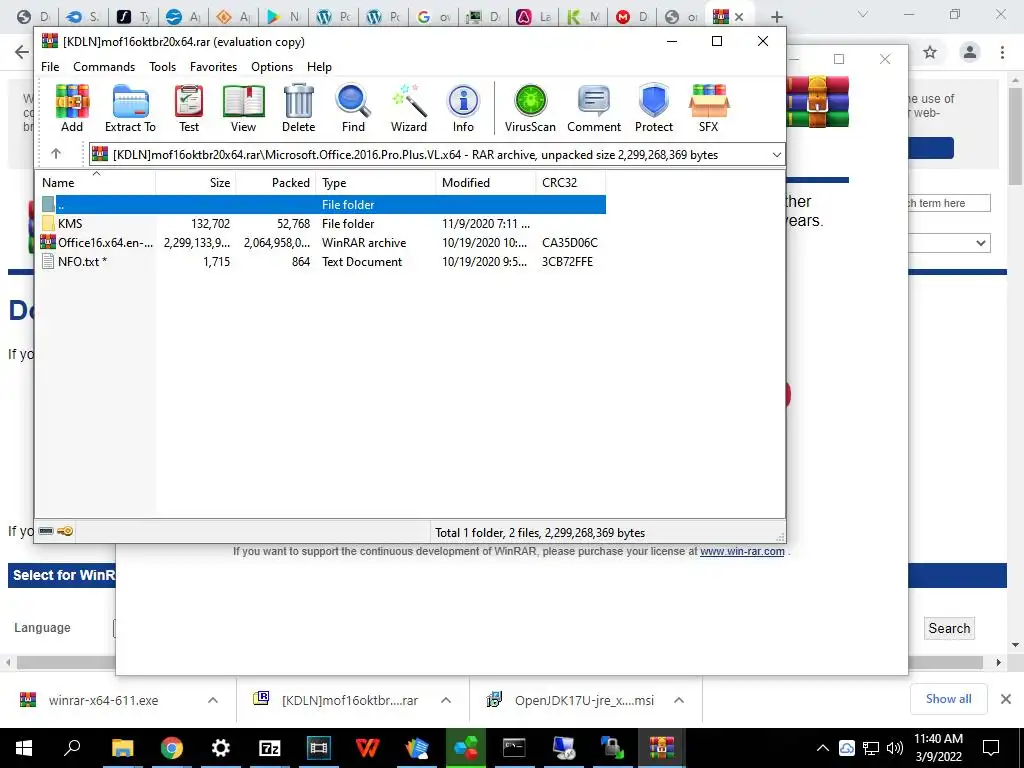Image resolution: width=1024 pixels, height=768 pixels.
Task: Click the browser tabs dropdown chevron
Action: 863,14
